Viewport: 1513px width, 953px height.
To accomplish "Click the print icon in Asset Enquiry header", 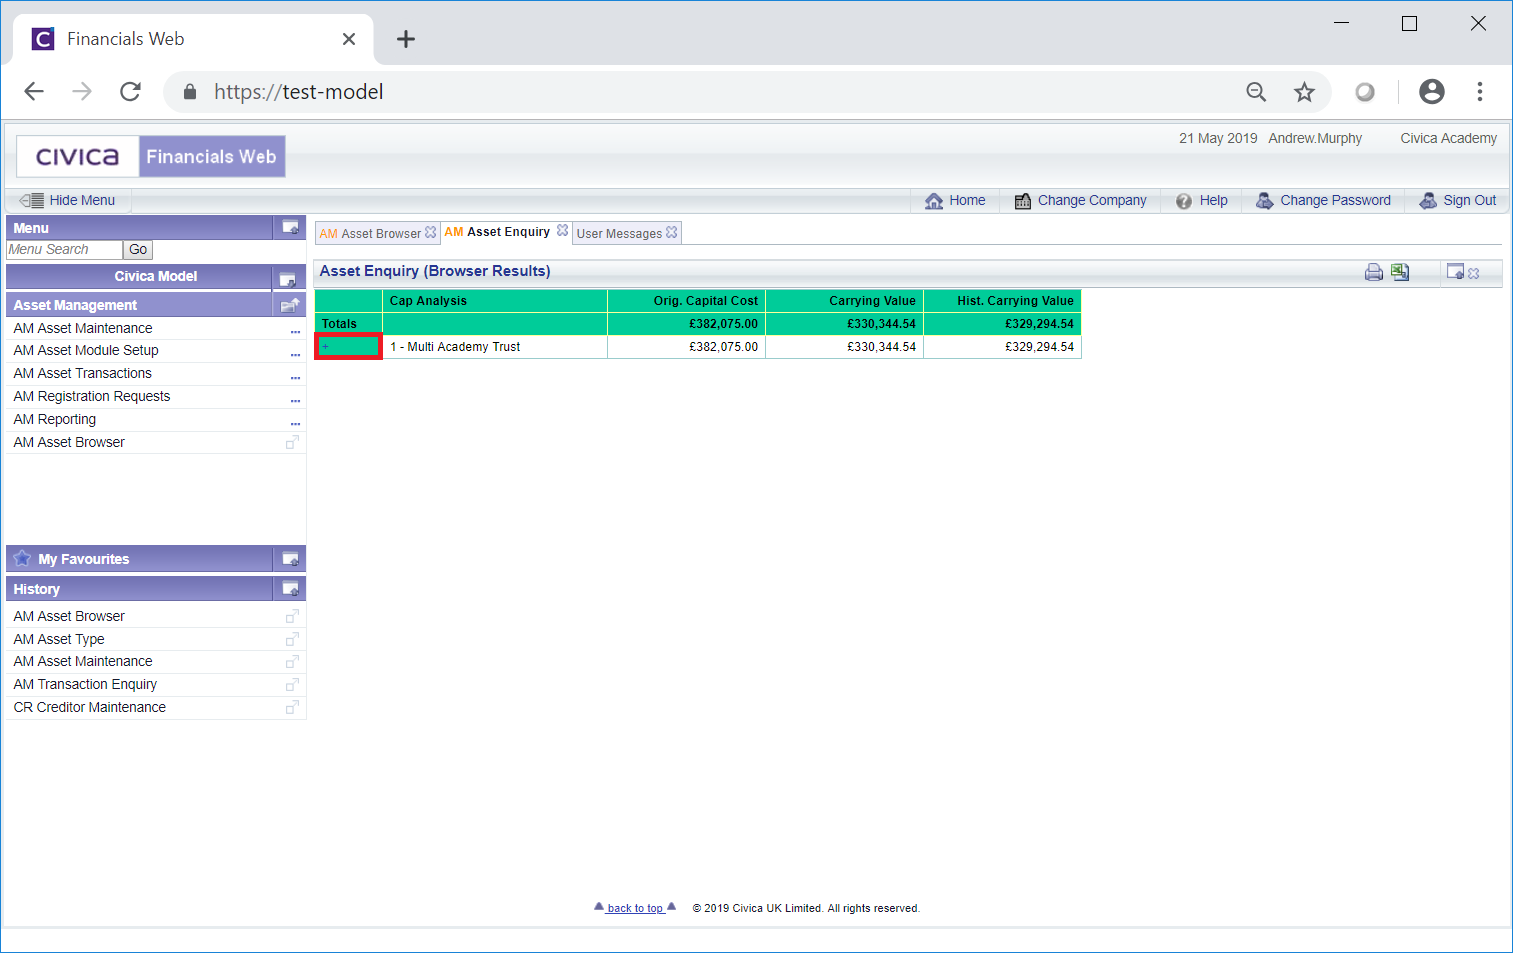I will coord(1374,272).
